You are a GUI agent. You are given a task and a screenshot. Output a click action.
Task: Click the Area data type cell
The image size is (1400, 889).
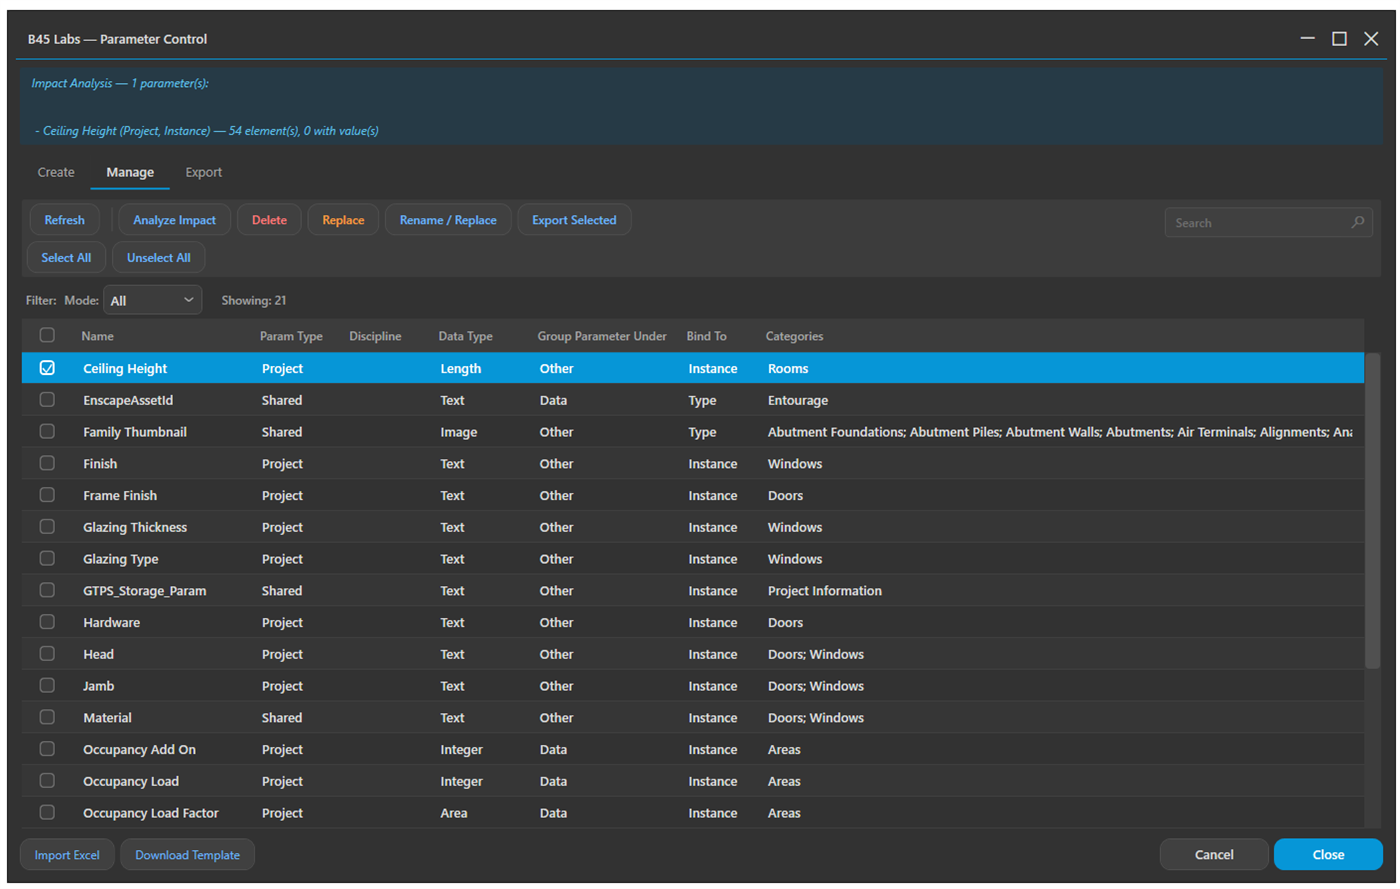(x=453, y=813)
